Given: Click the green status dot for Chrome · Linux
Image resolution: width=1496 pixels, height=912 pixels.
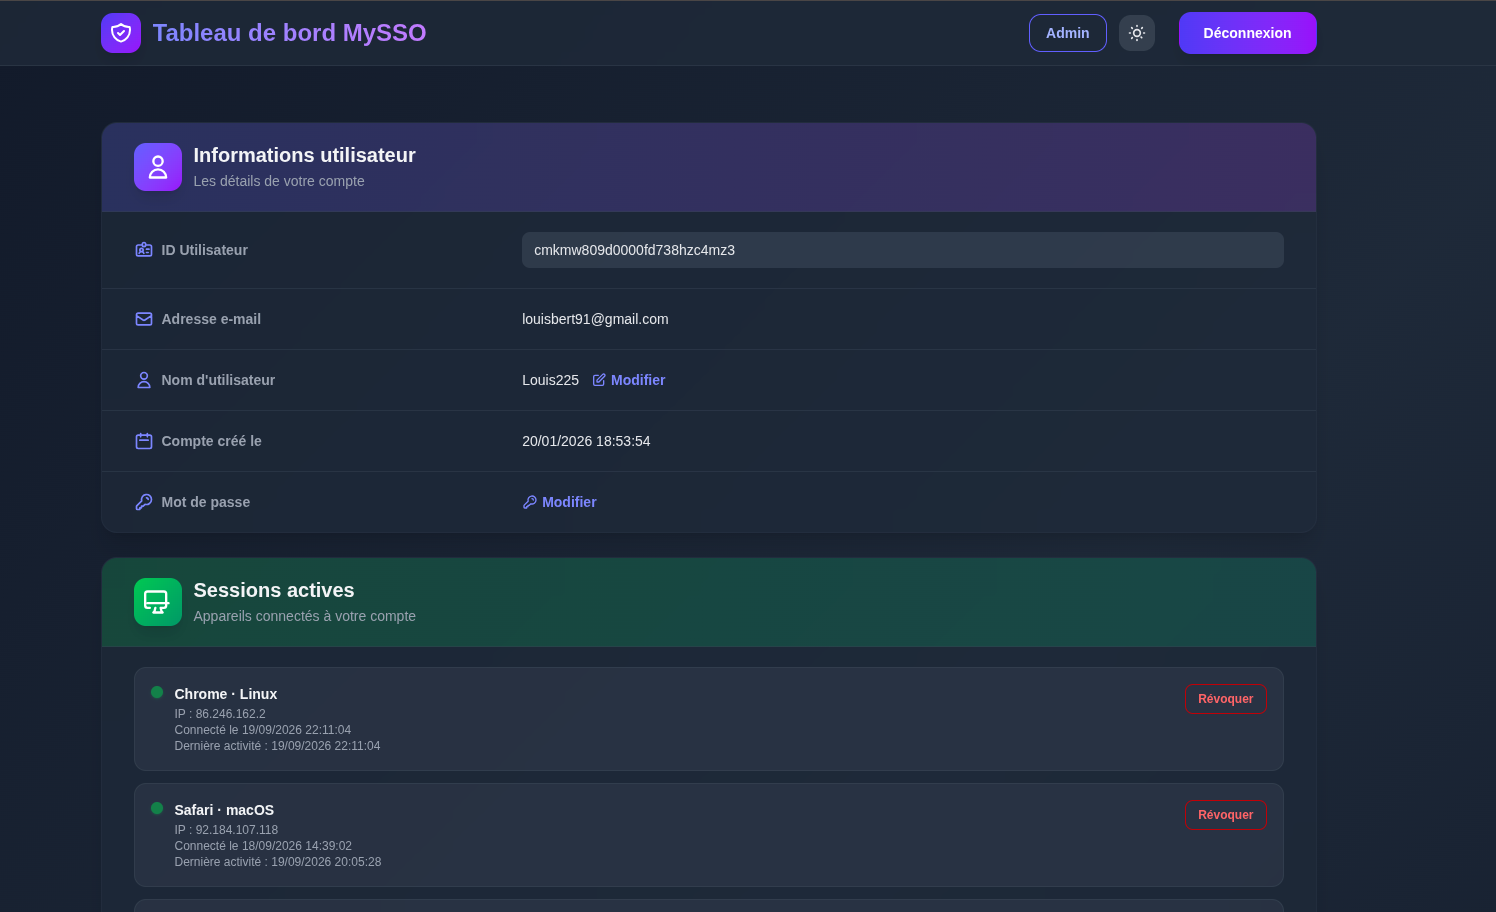Looking at the screenshot, I should (157, 692).
